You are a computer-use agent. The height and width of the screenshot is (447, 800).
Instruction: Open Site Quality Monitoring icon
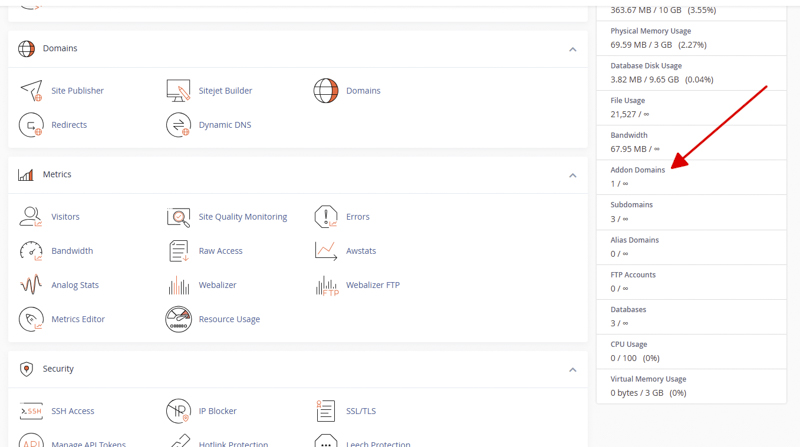click(x=179, y=216)
